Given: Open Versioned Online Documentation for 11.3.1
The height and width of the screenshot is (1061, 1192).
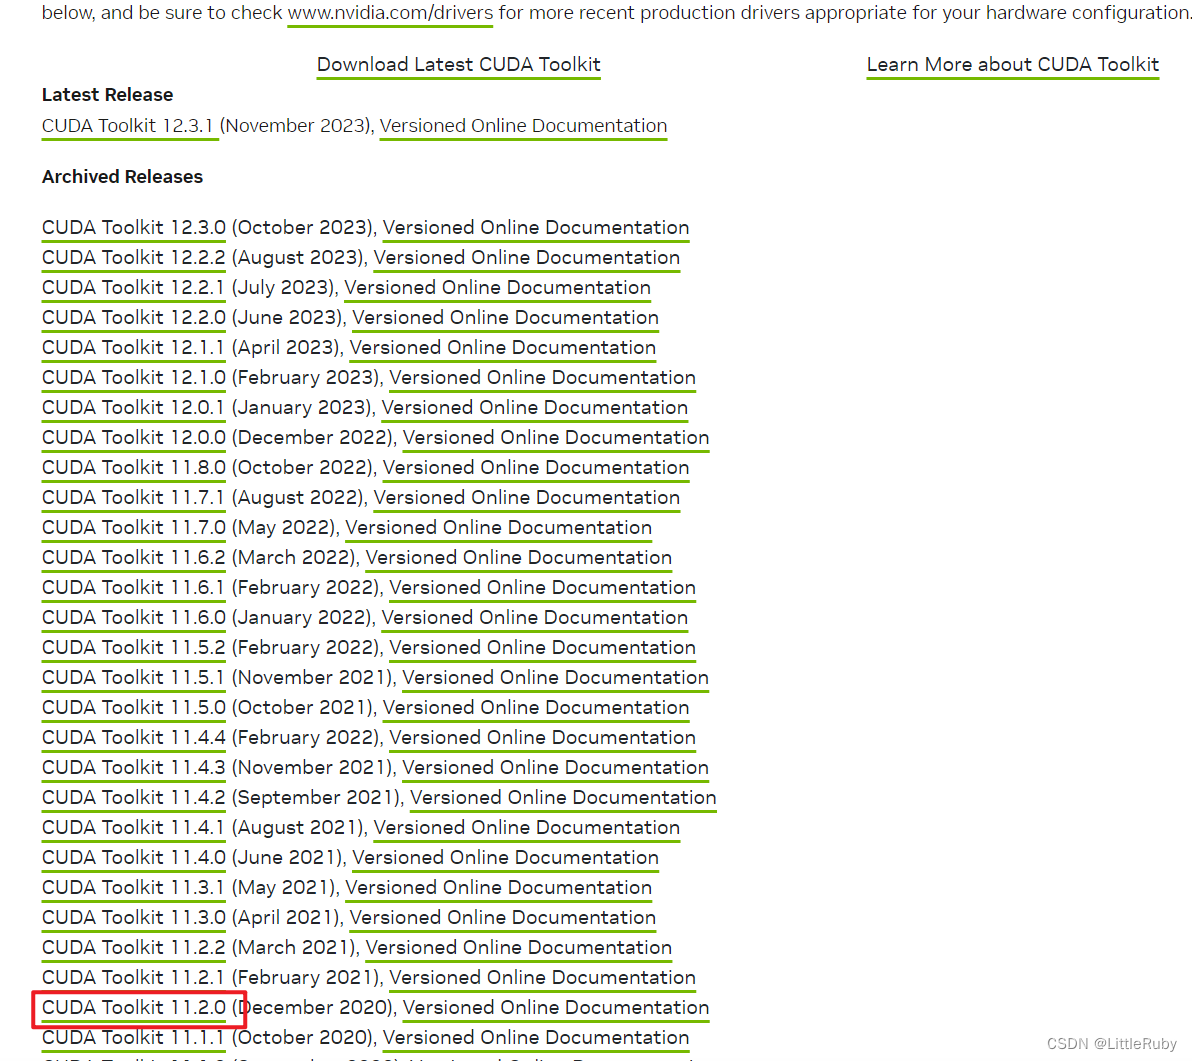Looking at the screenshot, I should tap(499, 888).
